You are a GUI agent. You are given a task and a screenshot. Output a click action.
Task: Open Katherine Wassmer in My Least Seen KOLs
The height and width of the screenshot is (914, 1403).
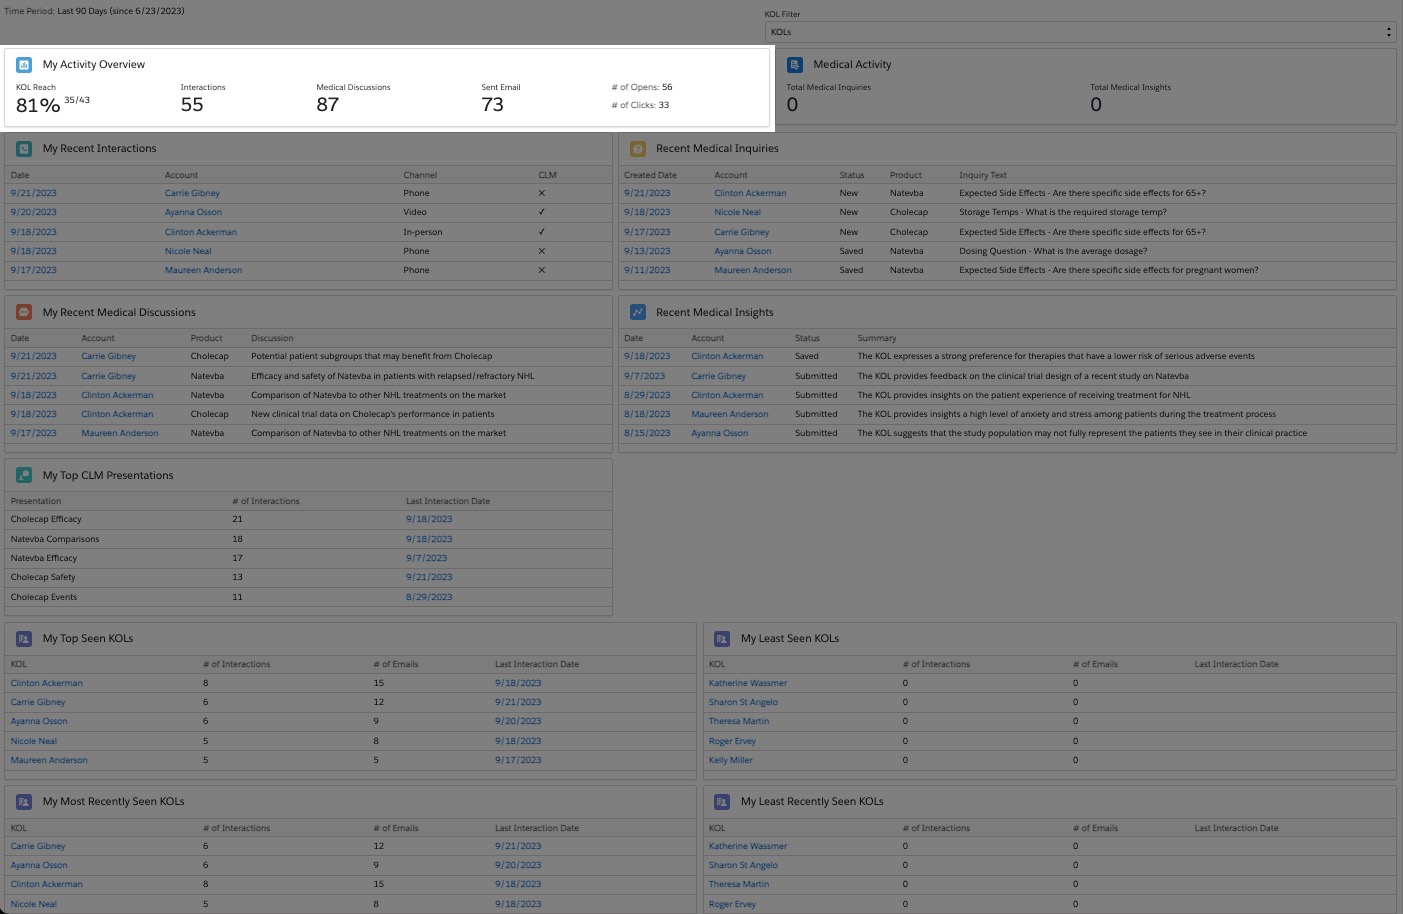click(748, 683)
